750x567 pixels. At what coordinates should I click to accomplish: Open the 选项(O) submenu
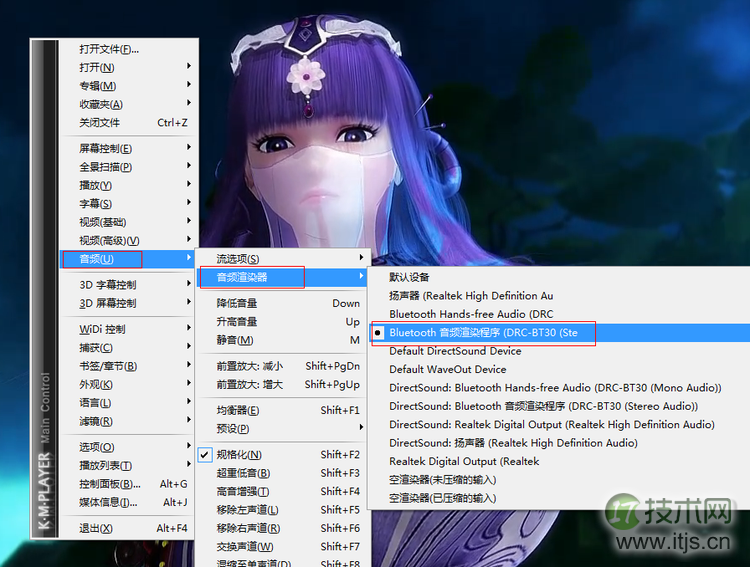128,447
